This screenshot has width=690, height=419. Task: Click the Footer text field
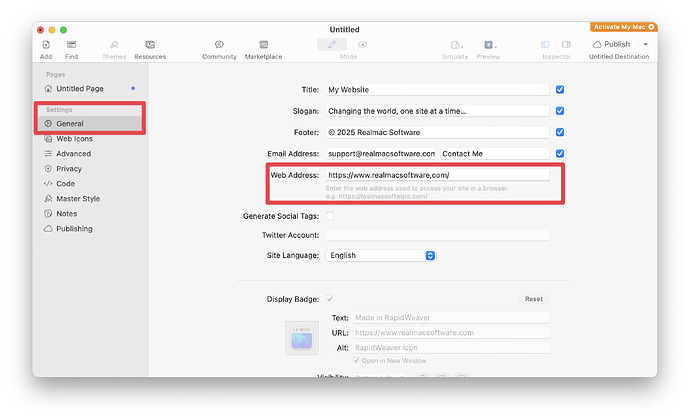[437, 132]
